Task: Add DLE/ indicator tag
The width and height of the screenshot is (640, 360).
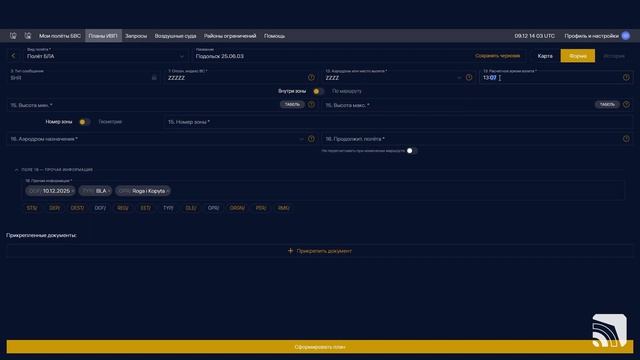Action: click(x=191, y=208)
